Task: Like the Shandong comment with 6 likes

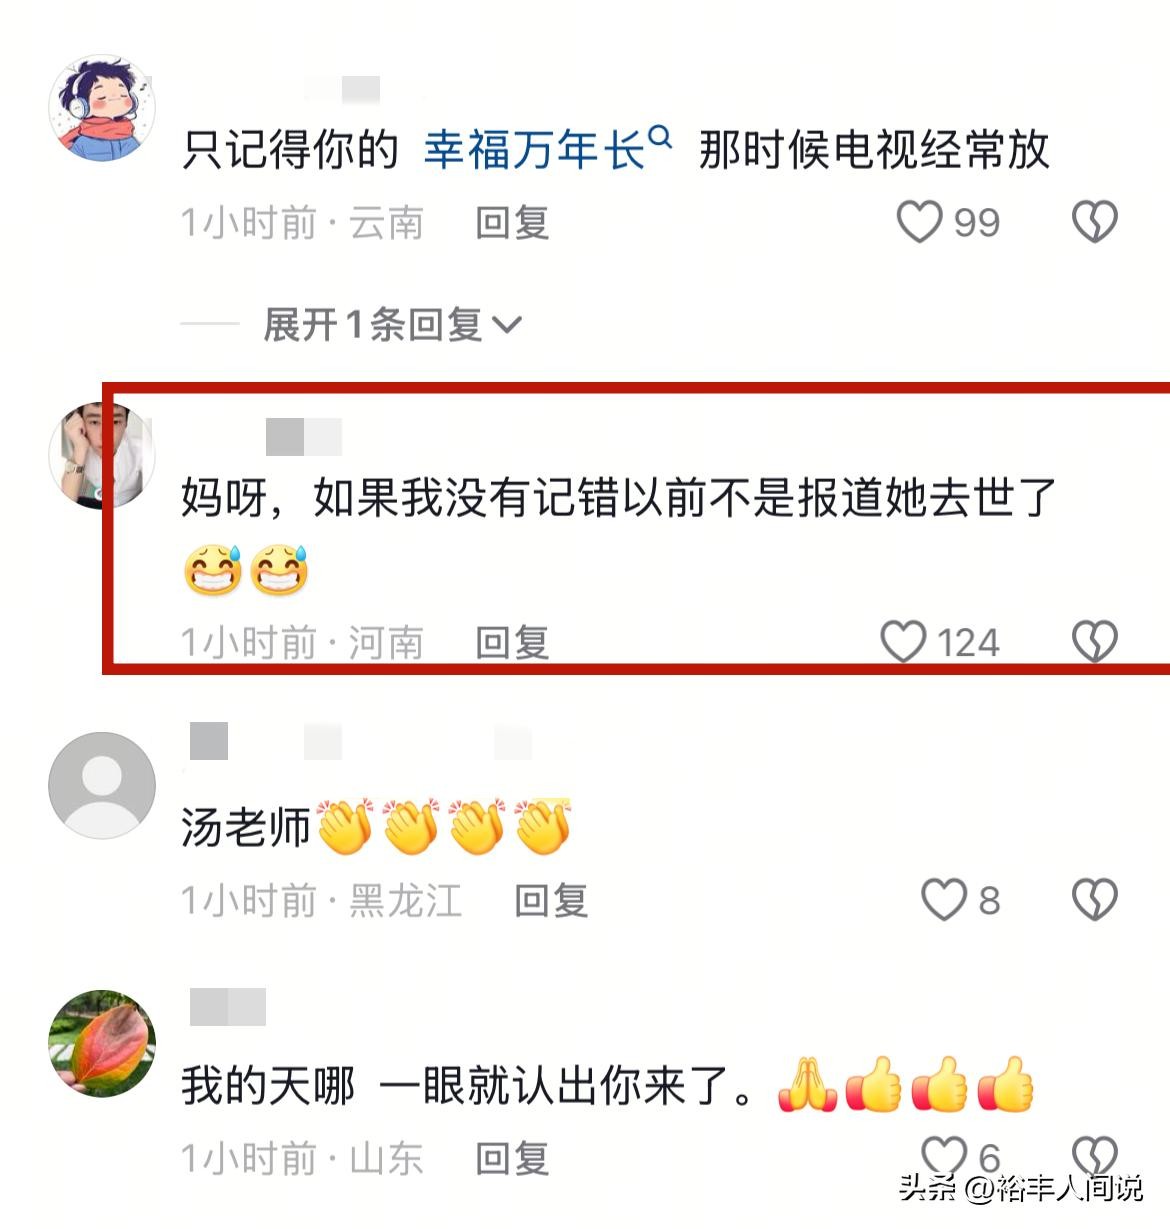Action: pos(944,1157)
